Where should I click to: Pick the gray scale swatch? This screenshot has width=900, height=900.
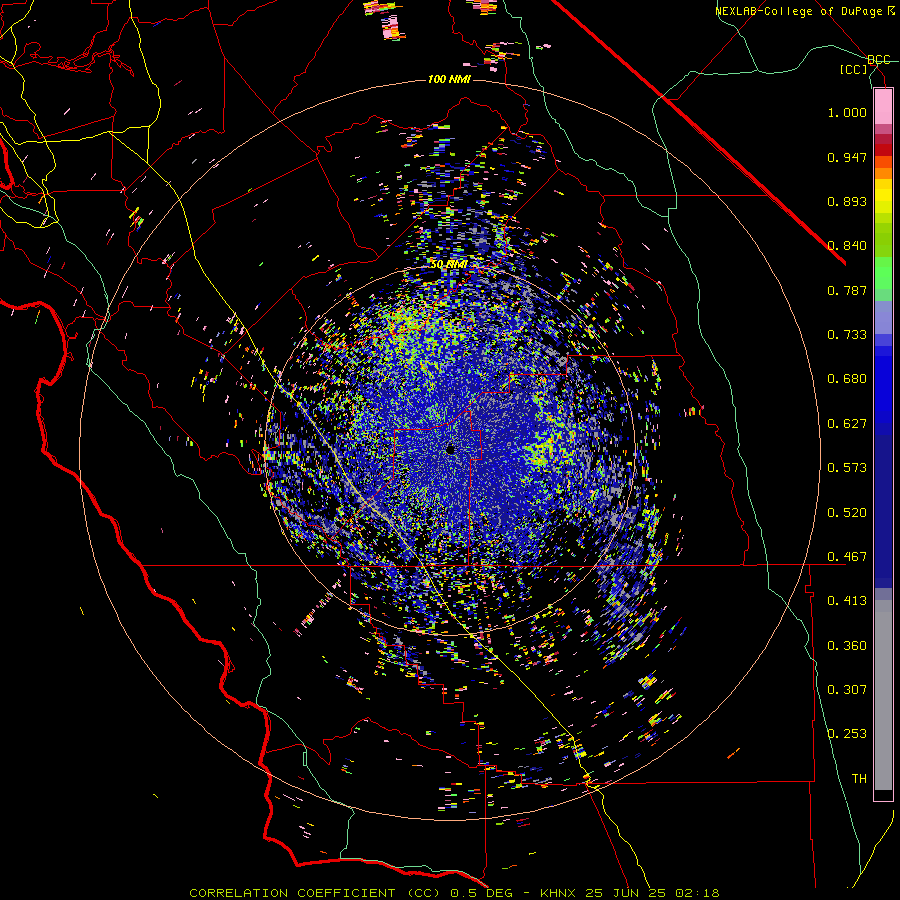(x=883, y=695)
